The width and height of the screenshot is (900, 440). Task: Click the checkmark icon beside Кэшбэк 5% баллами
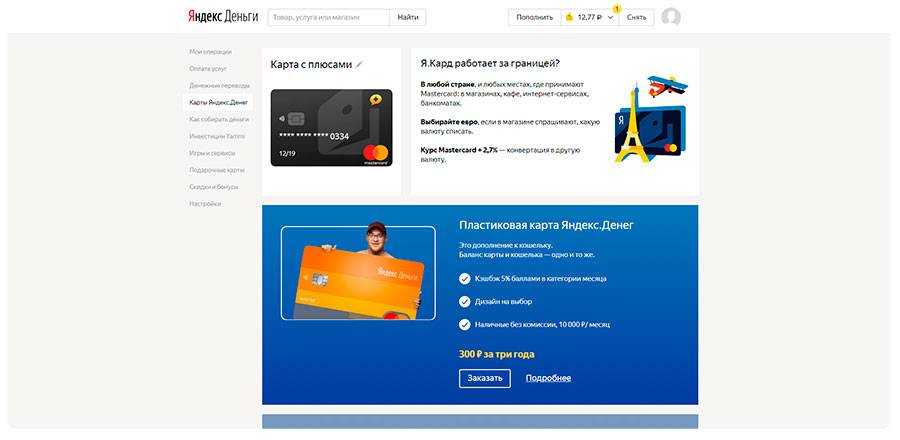coord(464,278)
